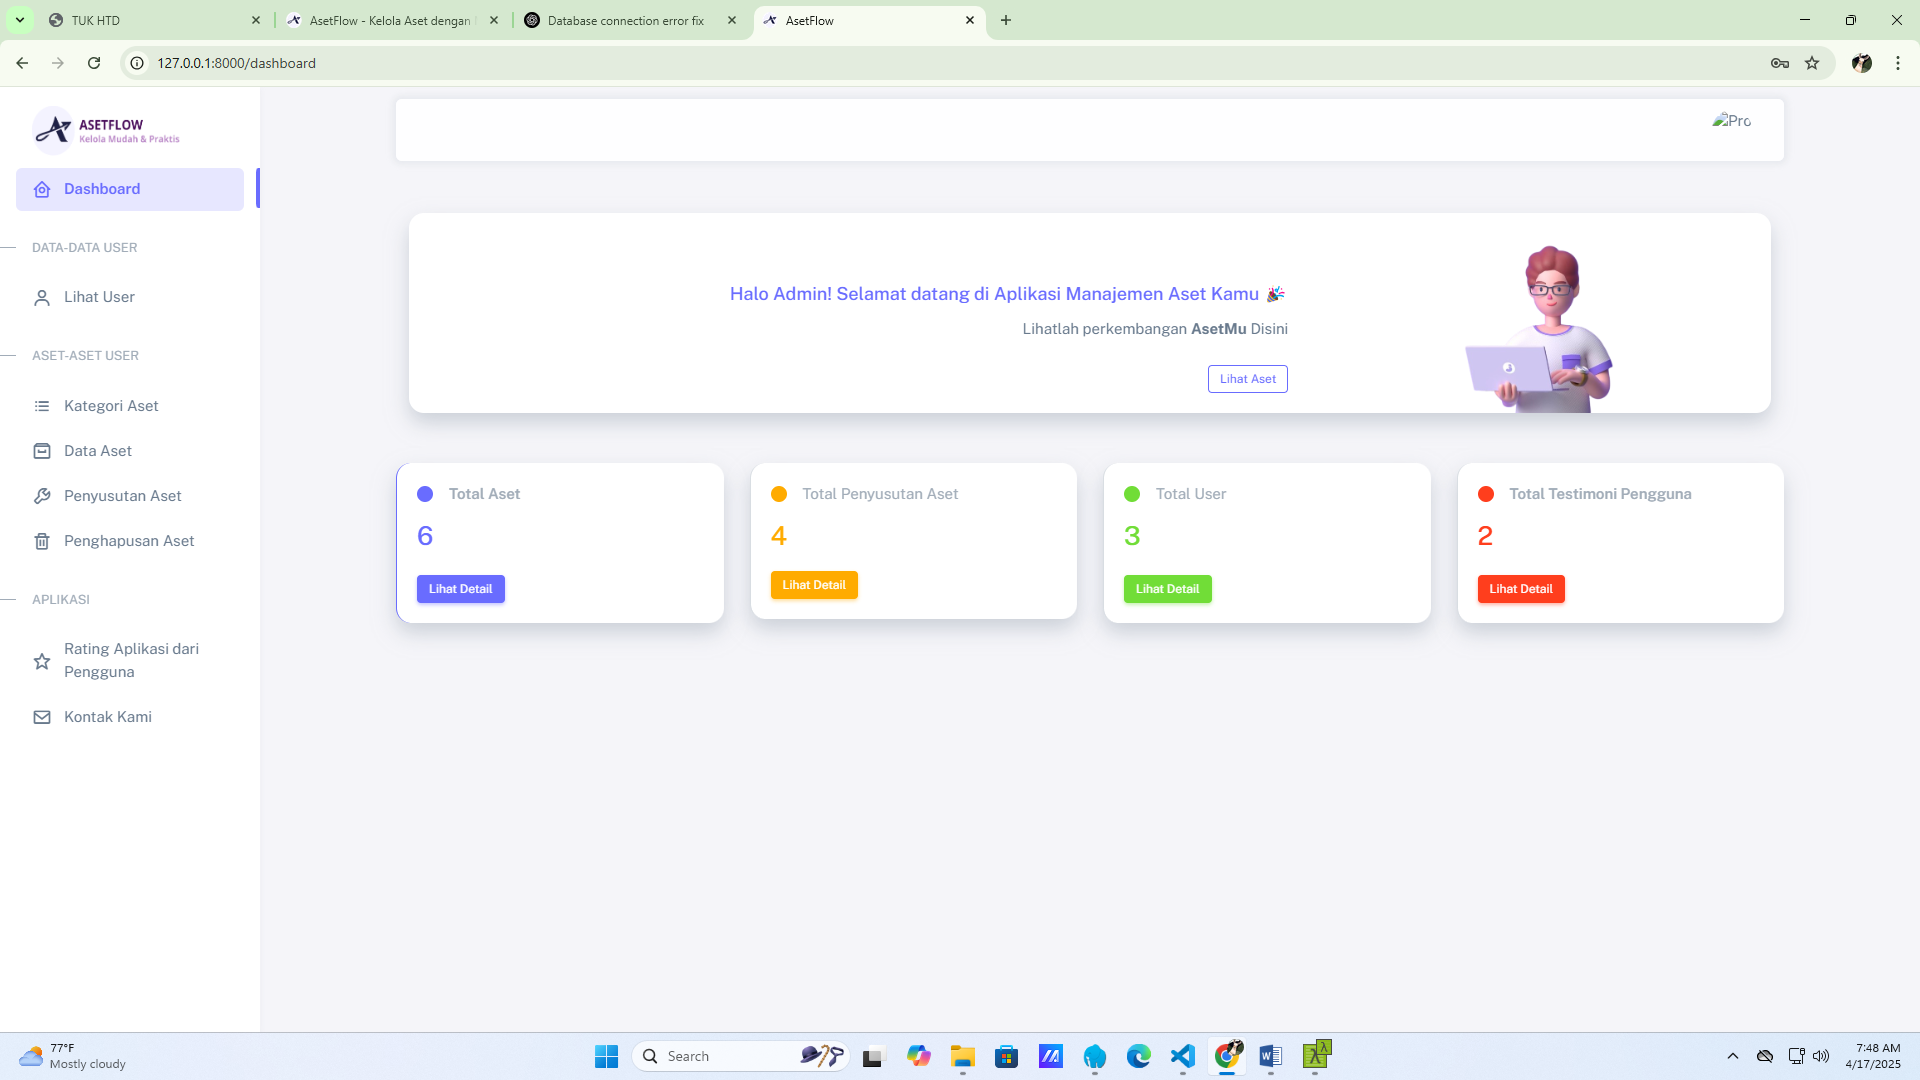
Task: Click red Lihat Detail under Total Testimoni
Action: (1520, 589)
